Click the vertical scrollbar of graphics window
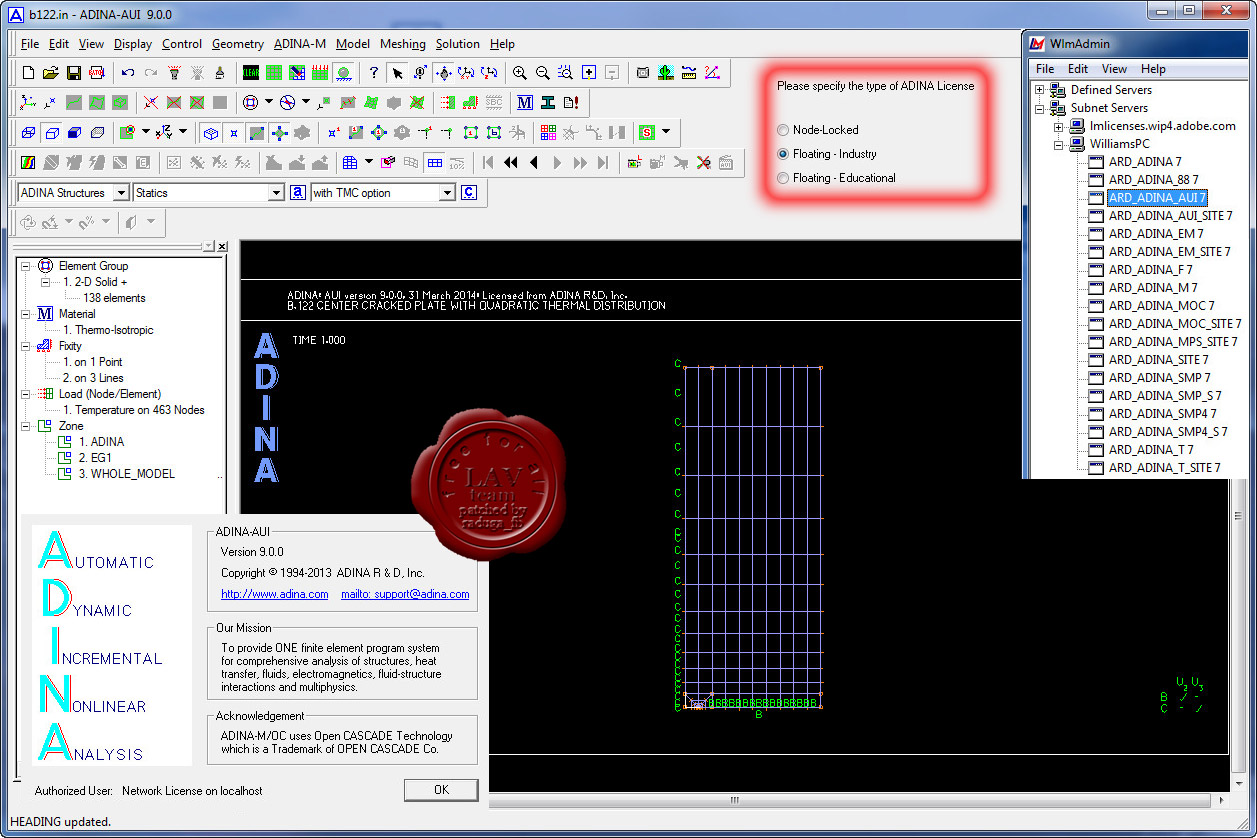Screen dimensions: 1257x838 pyautogui.click(x=1238, y=515)
